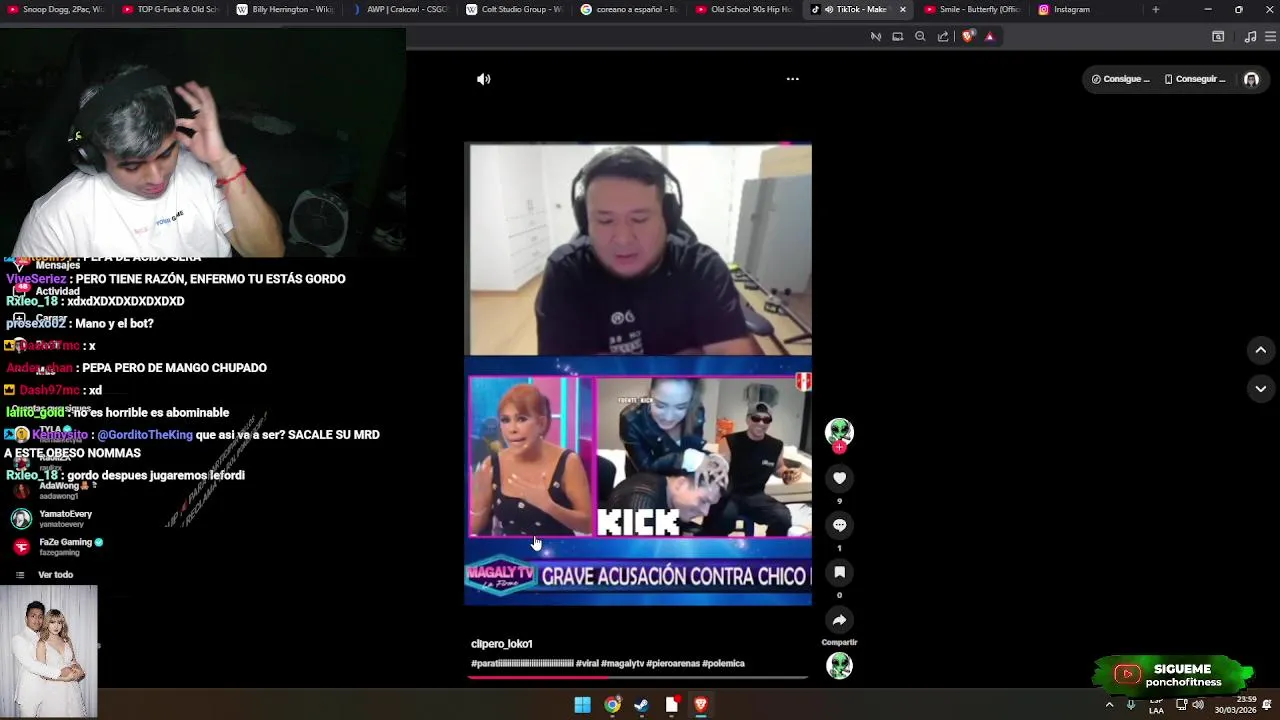Viewport: 1280px width, 720px height.
Task: Like the video with heart icon
Action: [x=839, y=478]
